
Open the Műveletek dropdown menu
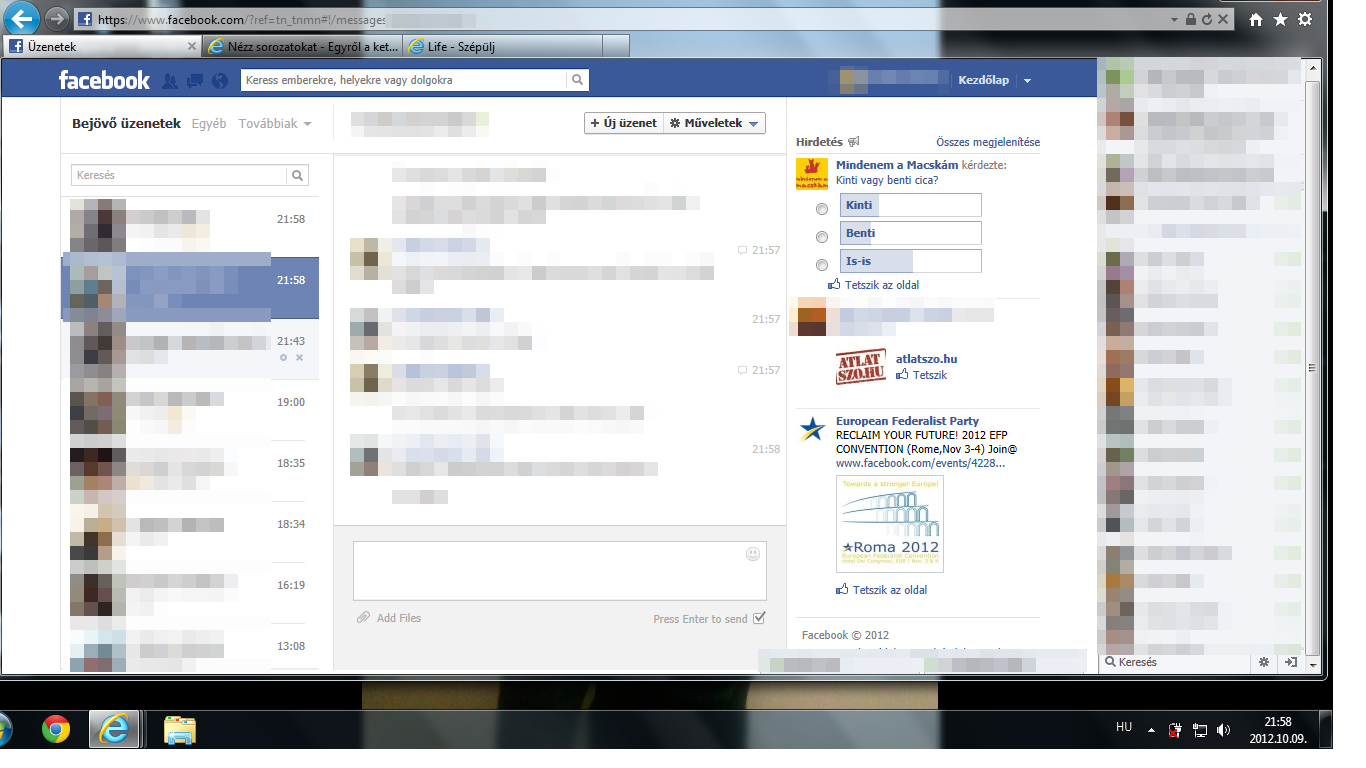(x=715, y=123)
